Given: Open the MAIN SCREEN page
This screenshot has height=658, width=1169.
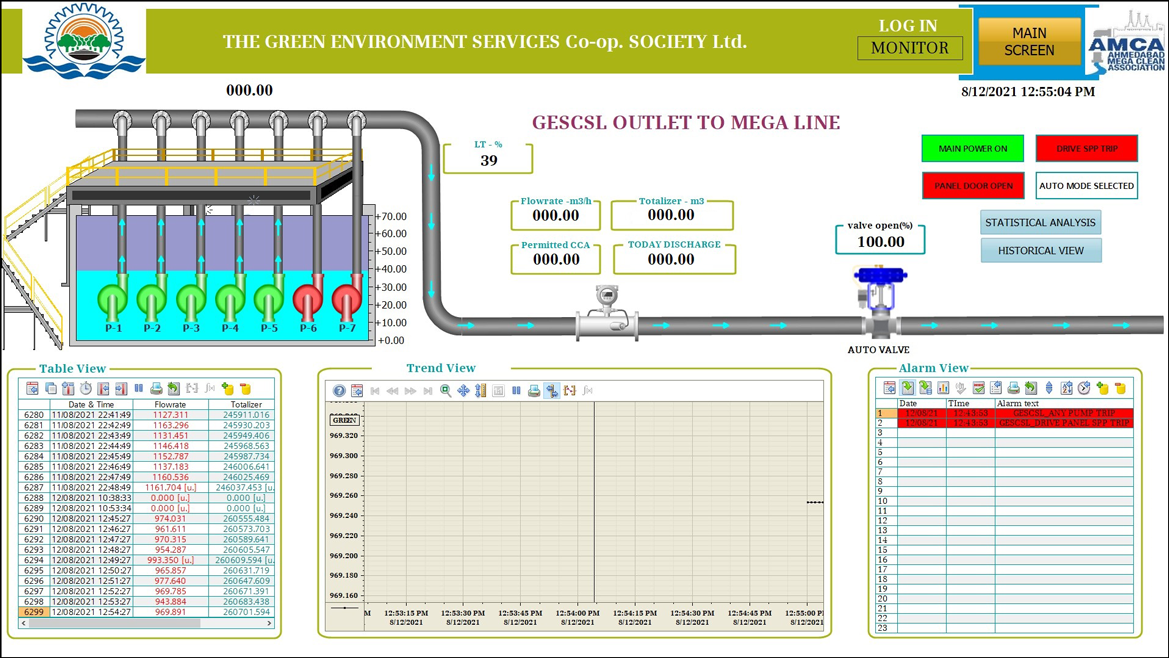Looking at the screenshot, I should [x=1029, y=42].
